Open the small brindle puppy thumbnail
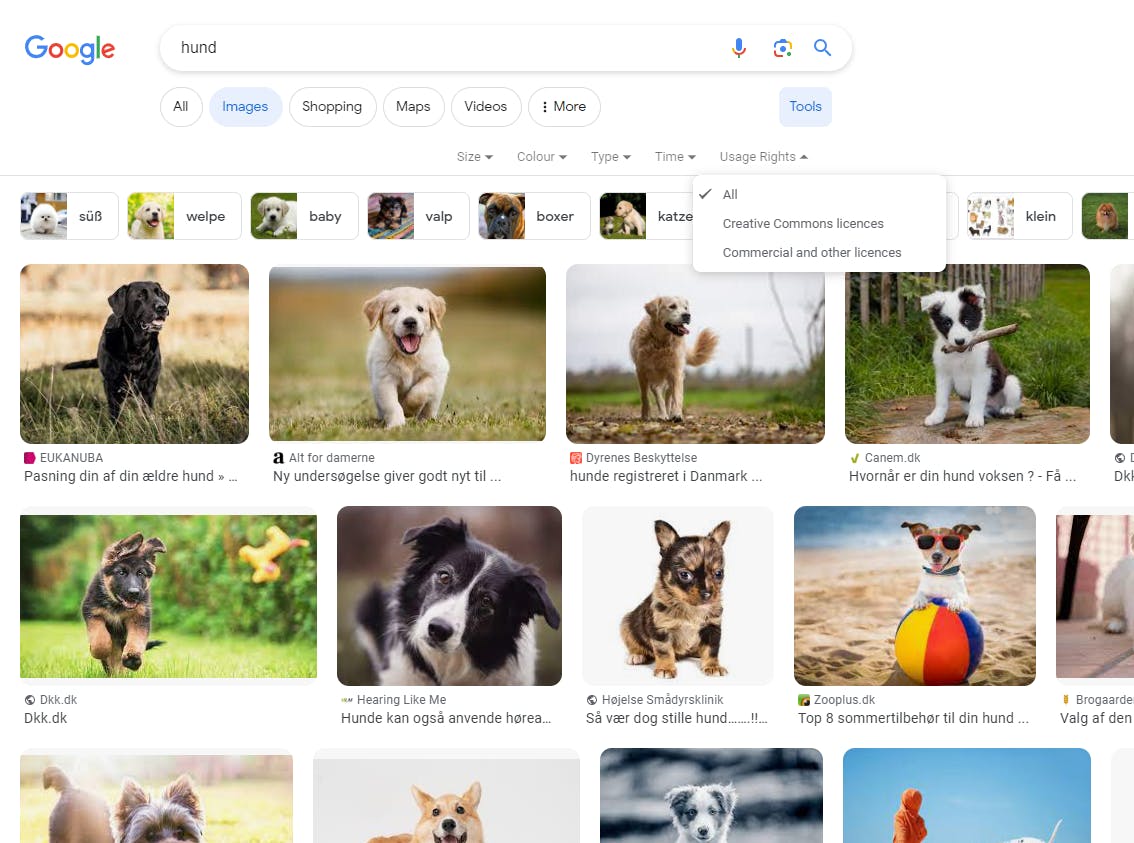 [x=678, y=596]
